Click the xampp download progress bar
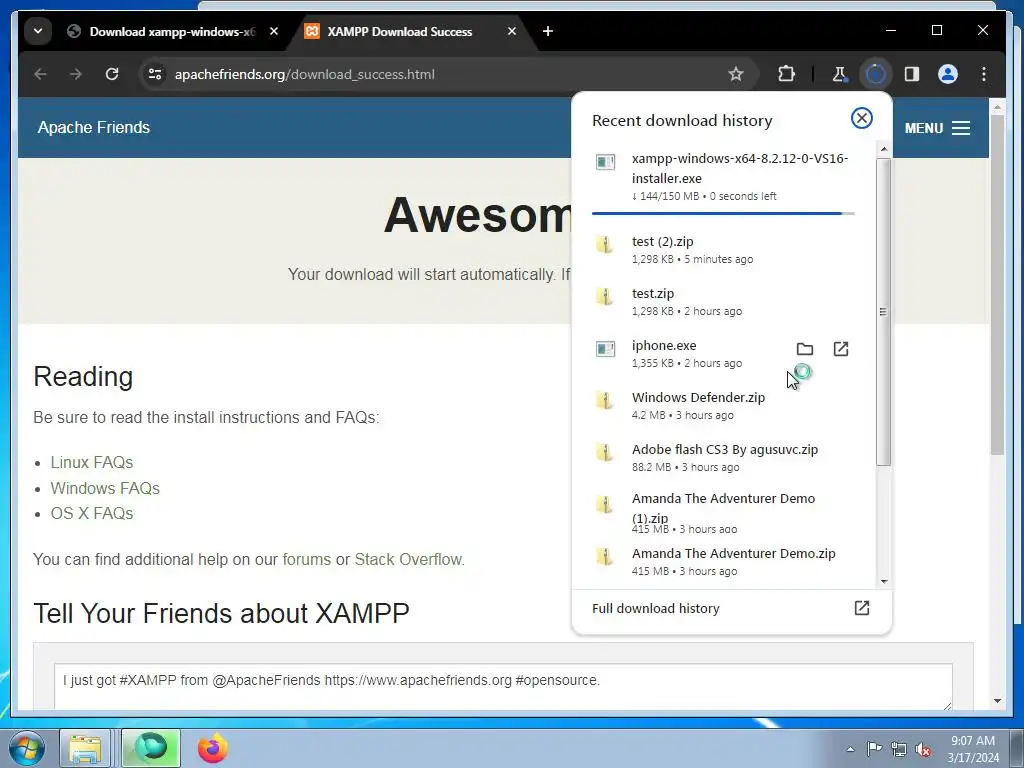Viewport: 1024px width, 768px height. point(723,213)
